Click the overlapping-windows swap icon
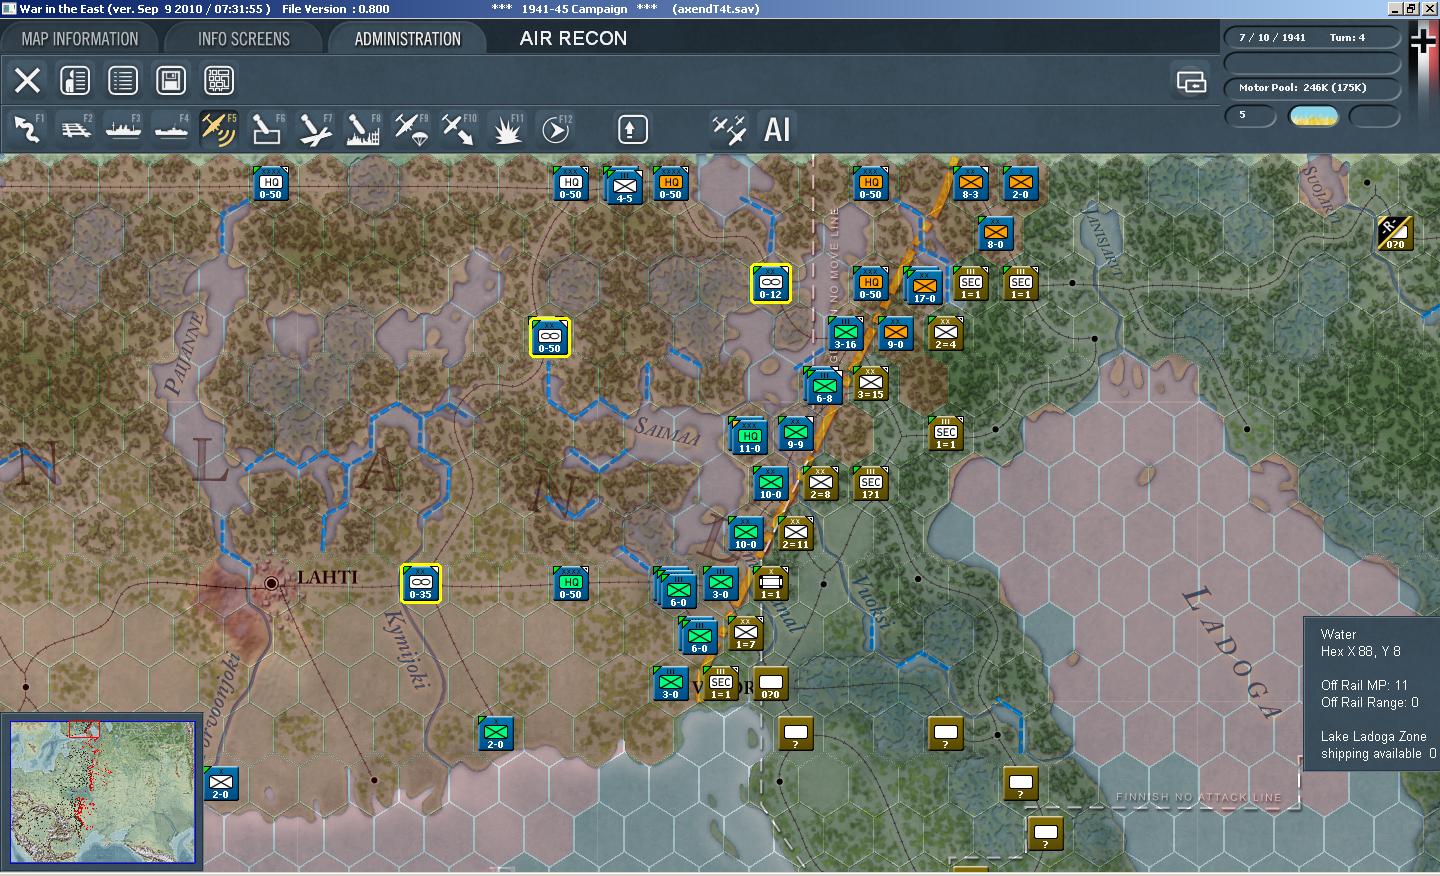This screenshot has height=876, width=1440. pos(1191,81)
